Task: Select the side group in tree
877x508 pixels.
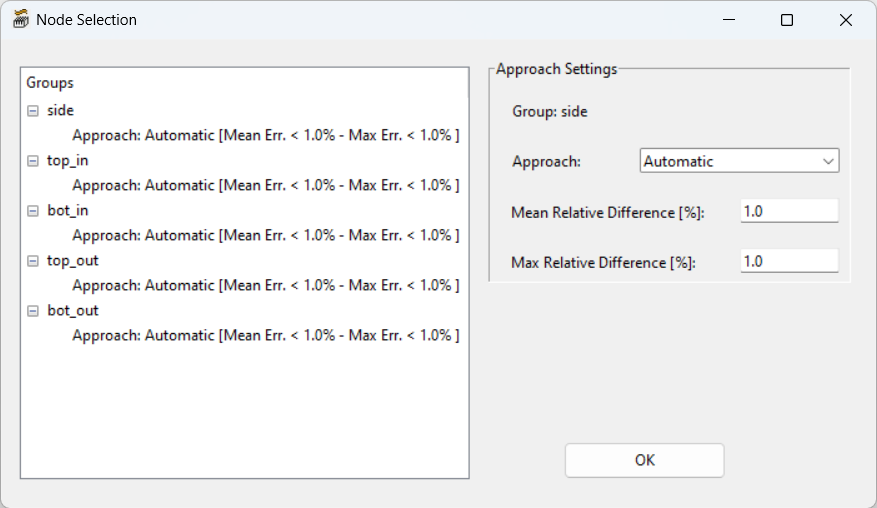Action: (60, 110)
